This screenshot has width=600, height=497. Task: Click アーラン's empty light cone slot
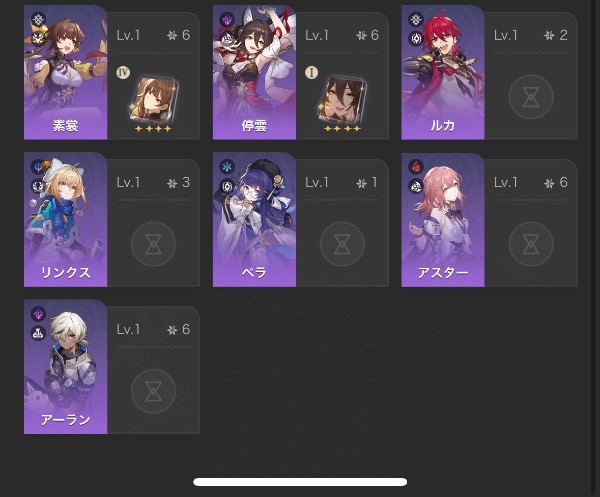tap(153, 391)
